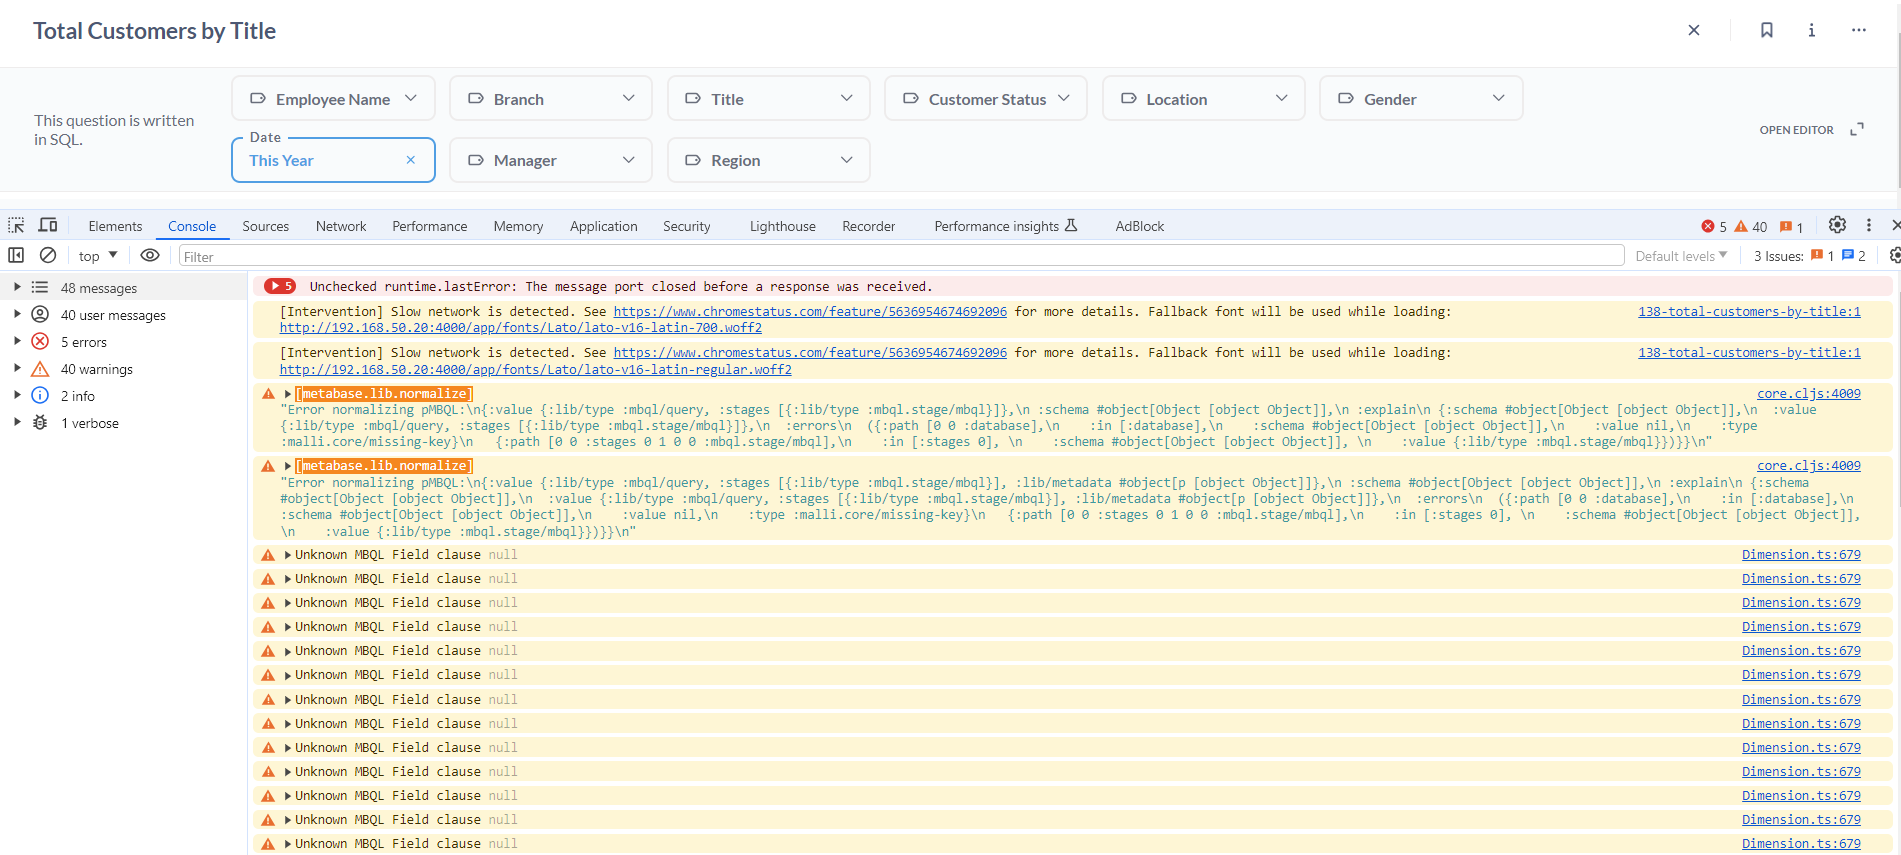Image resolution: width=1901 pixels, height=855 pixels.
Task: Bookmark this question
Action: point(1767,30)
